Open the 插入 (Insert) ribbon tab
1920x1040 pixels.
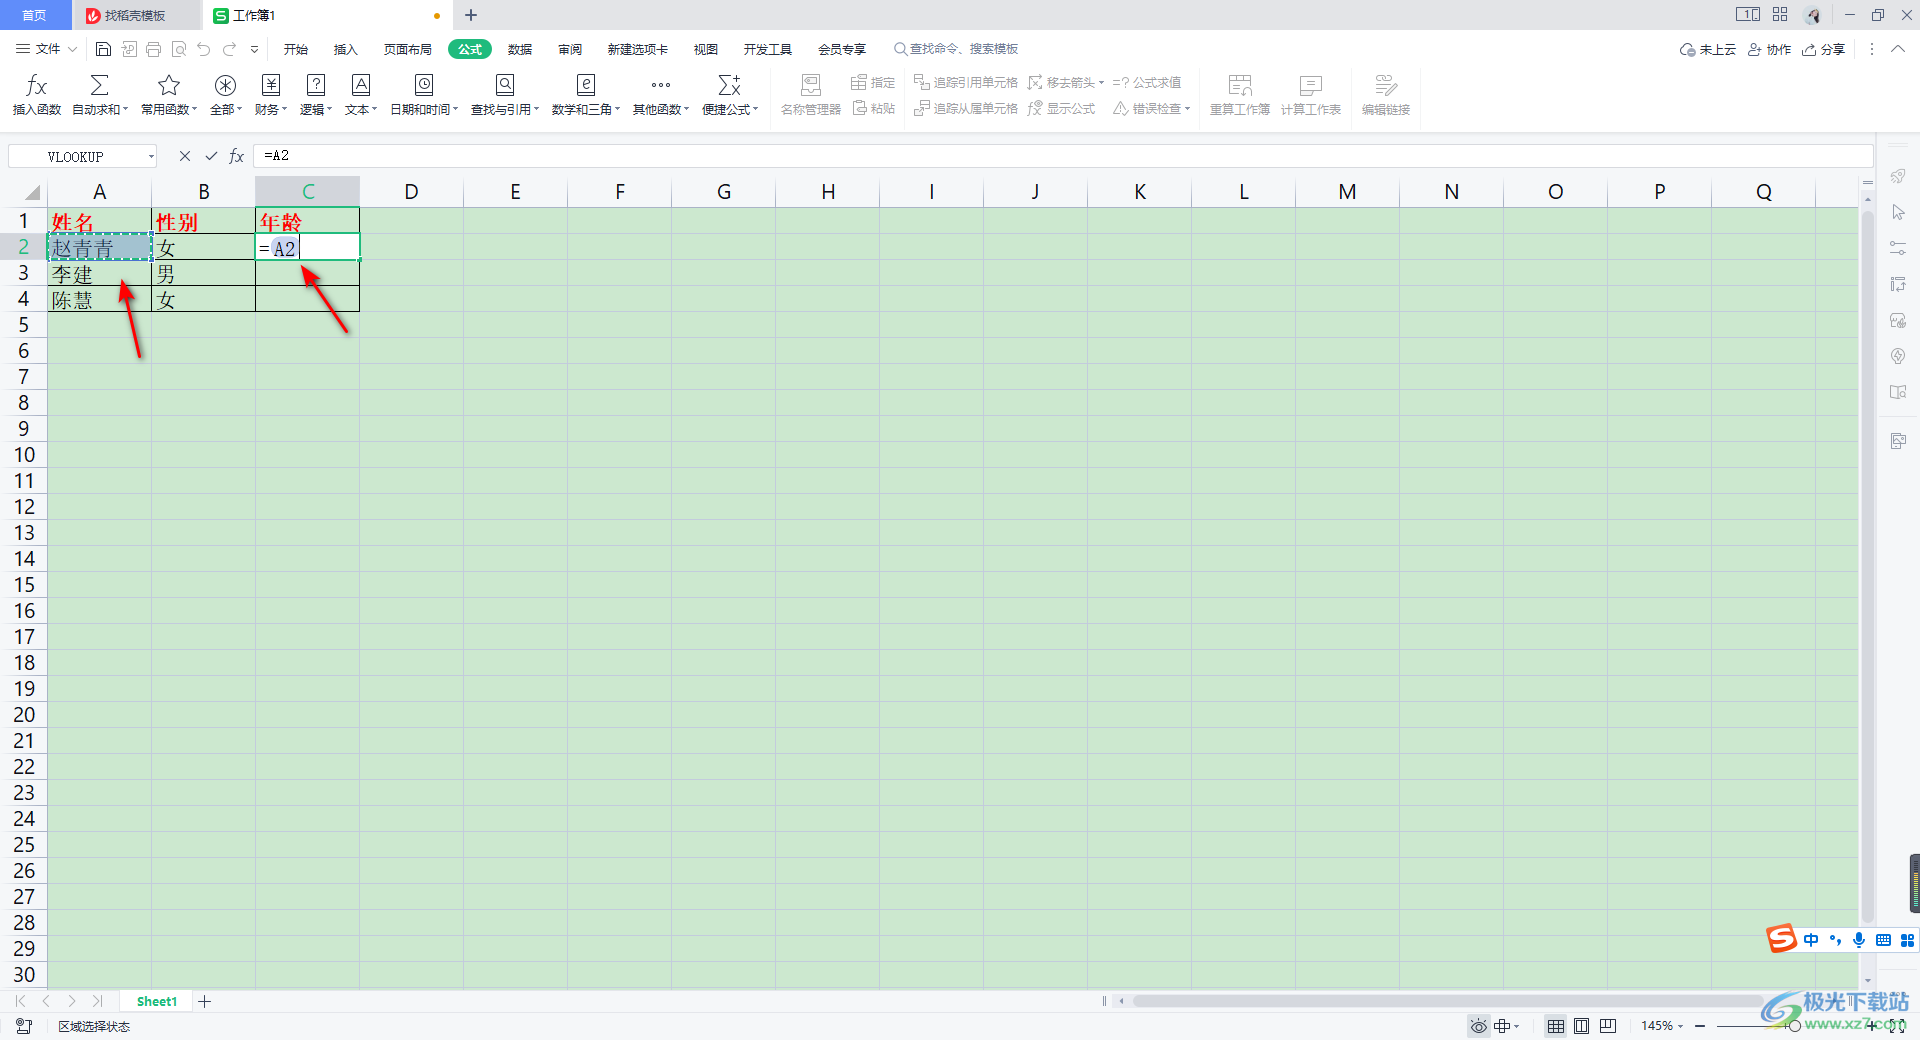(345, 49)
